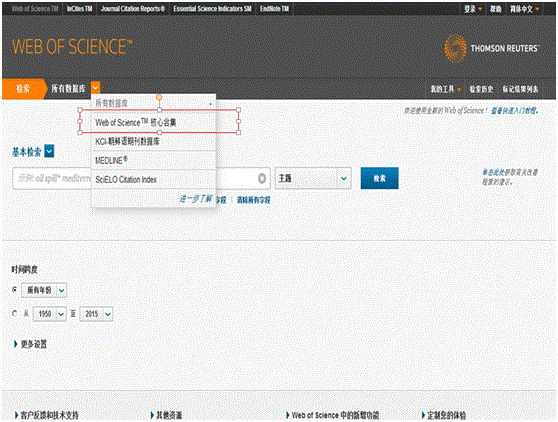Open the 我的工具 tools dropdown
Image resolution: width=558 pixels, height=422 pixels.
(x=446, y=89)
